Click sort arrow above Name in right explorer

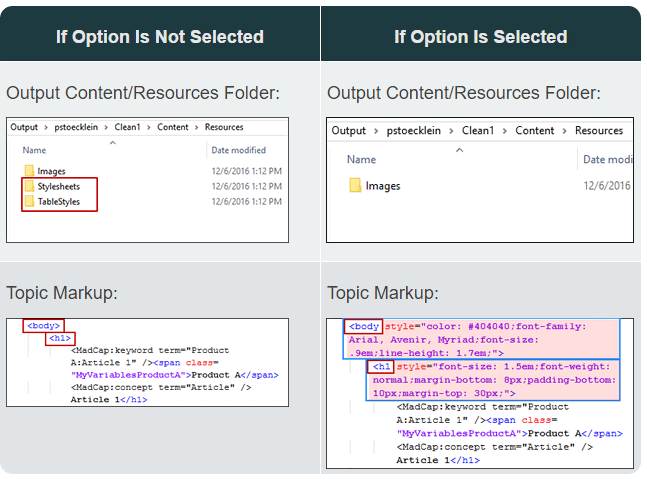pos(459,150)
